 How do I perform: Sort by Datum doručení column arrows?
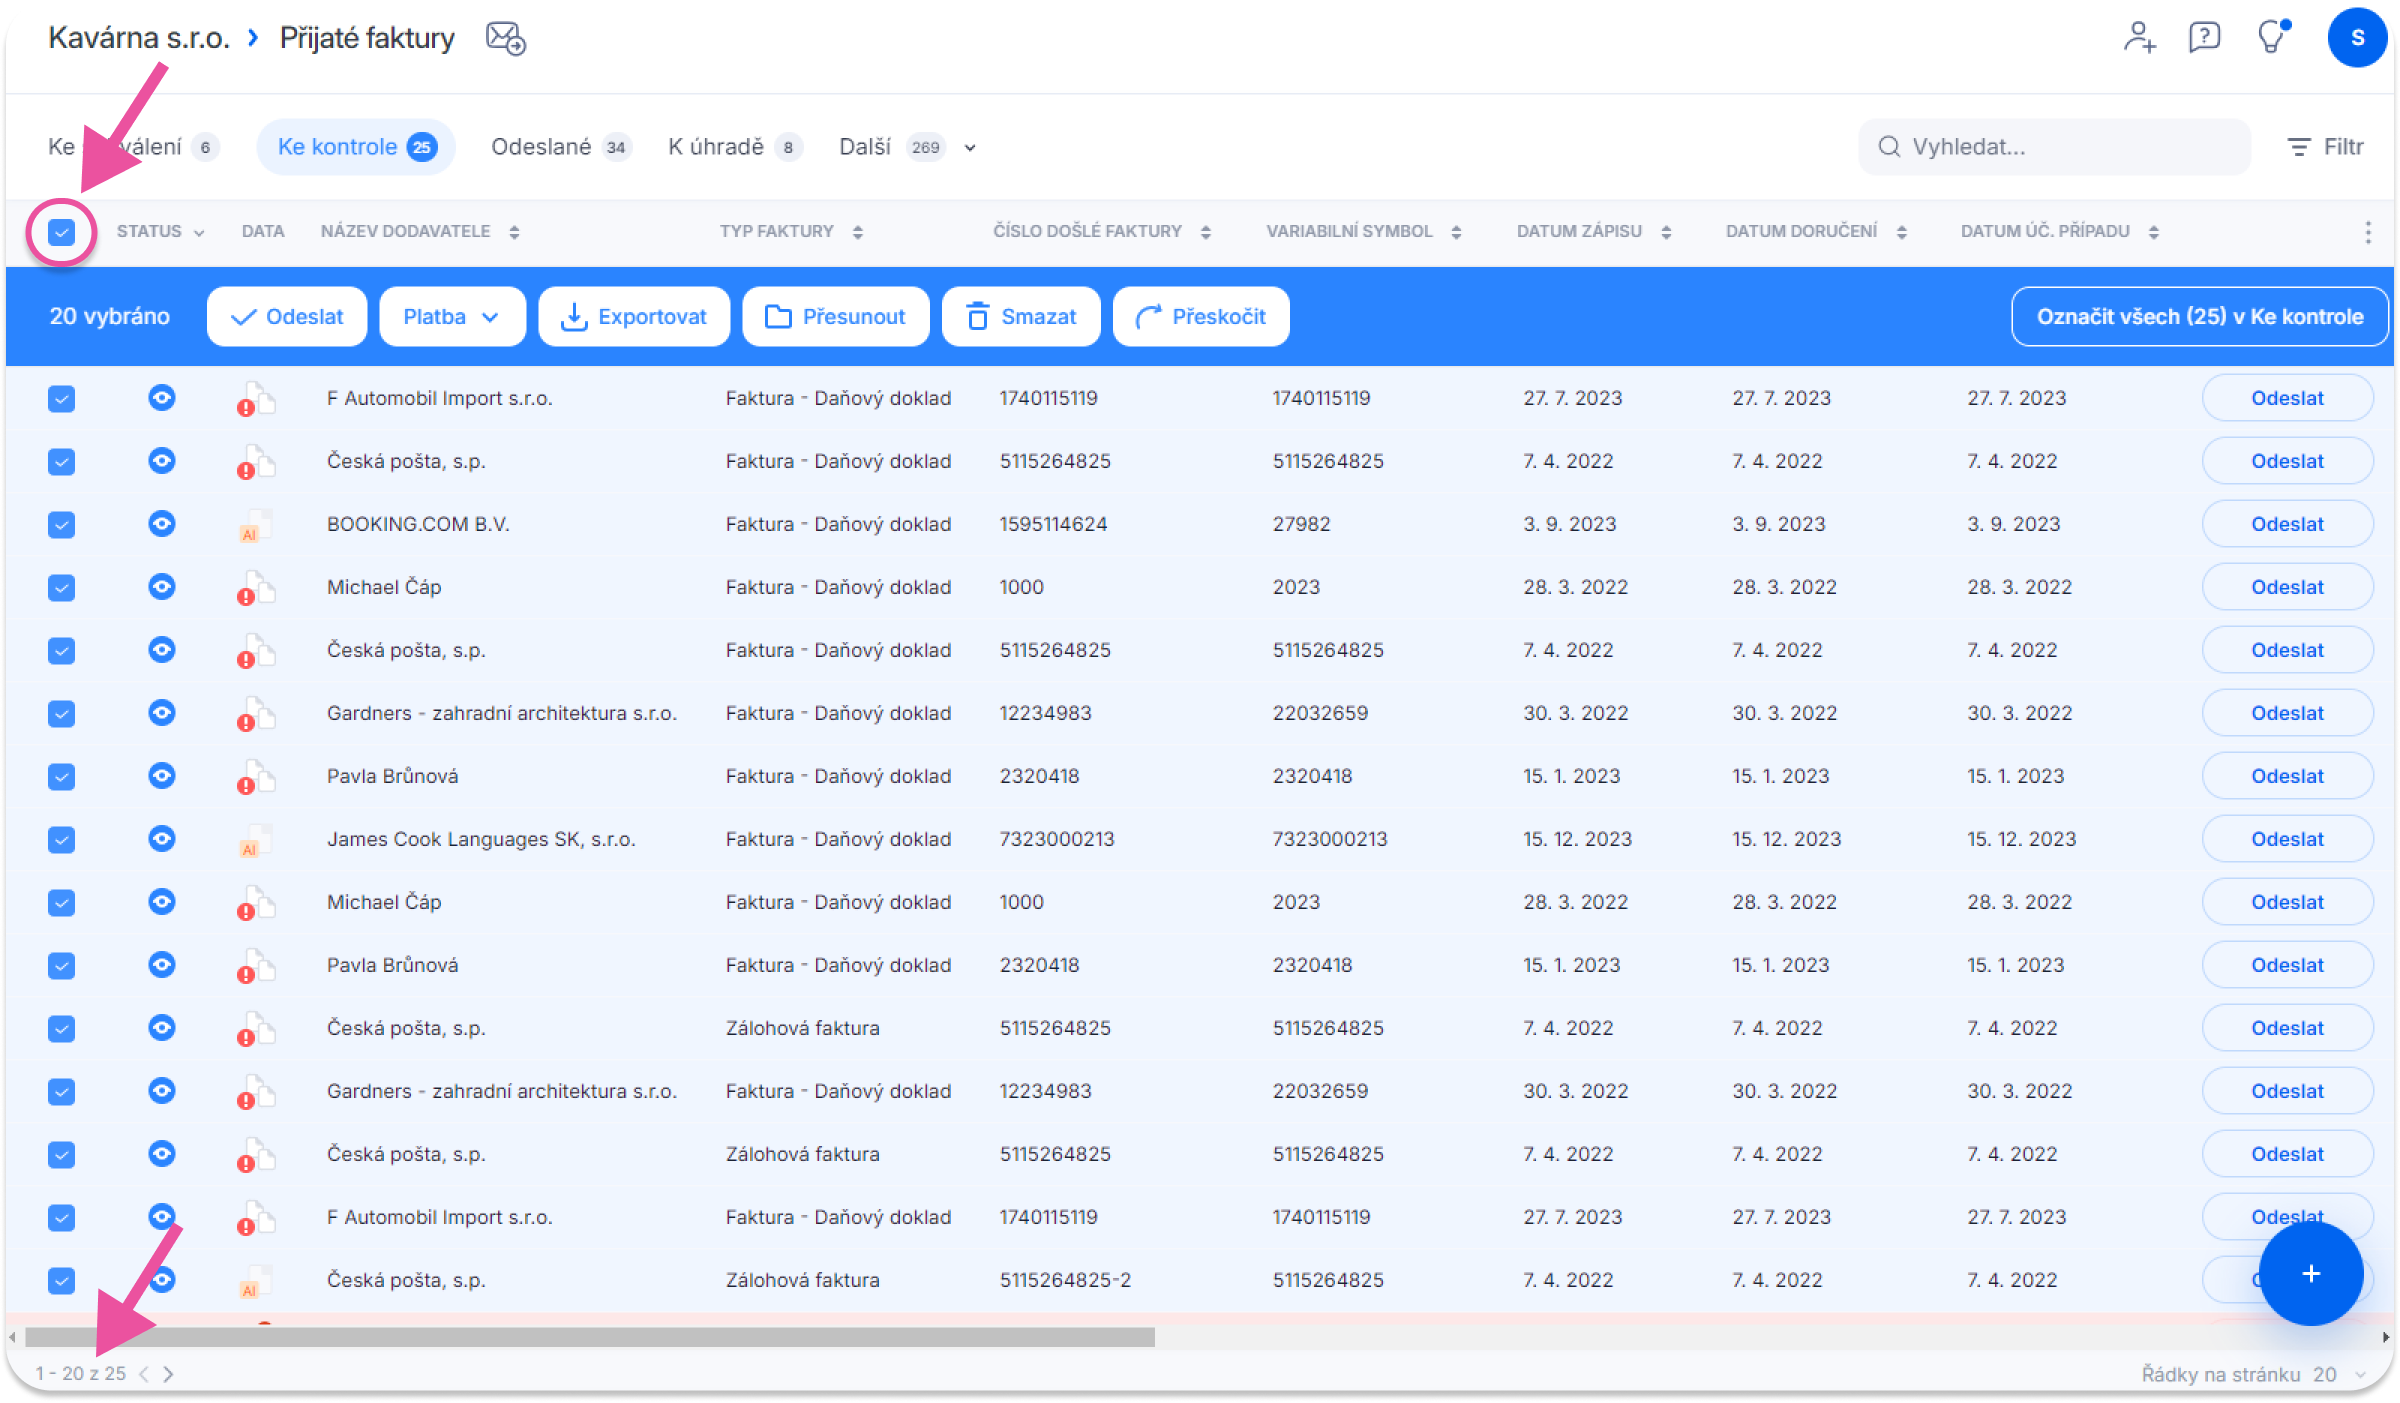click(1901, 232)
